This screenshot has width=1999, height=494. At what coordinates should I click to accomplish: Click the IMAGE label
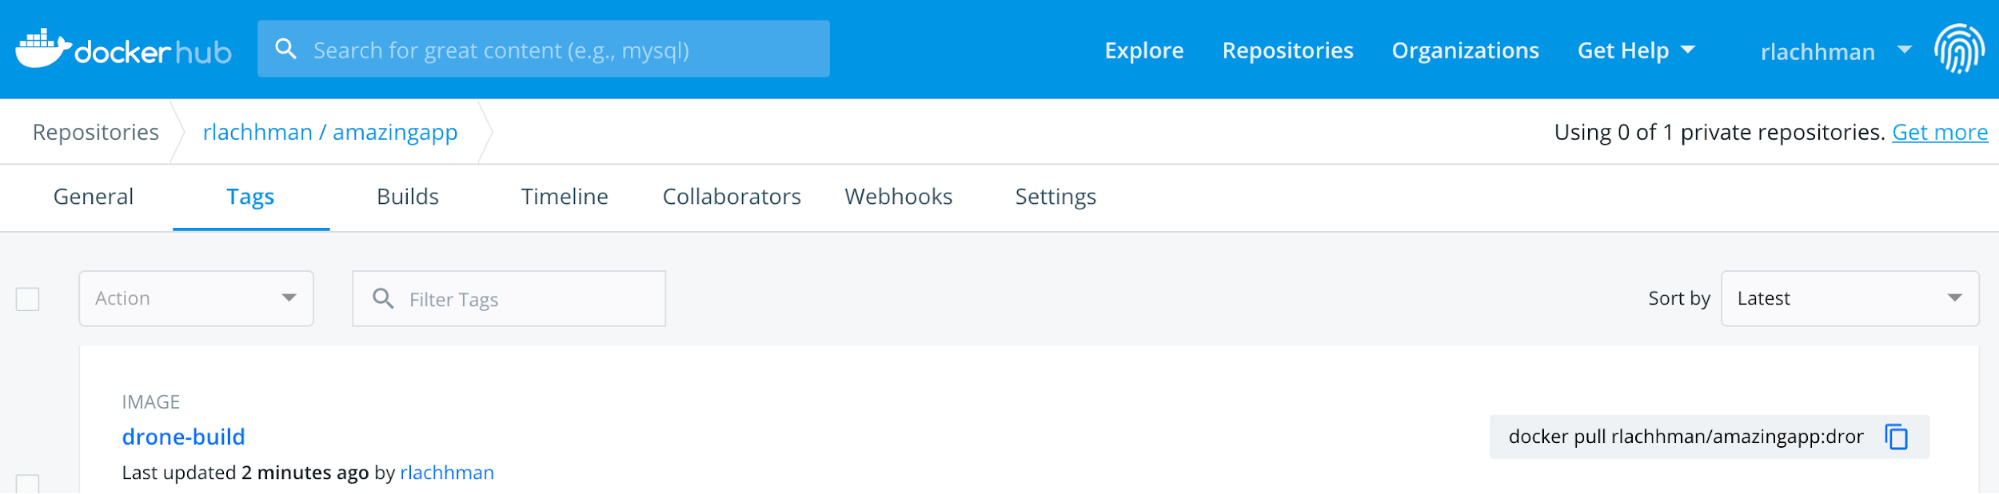coord(151,402)
